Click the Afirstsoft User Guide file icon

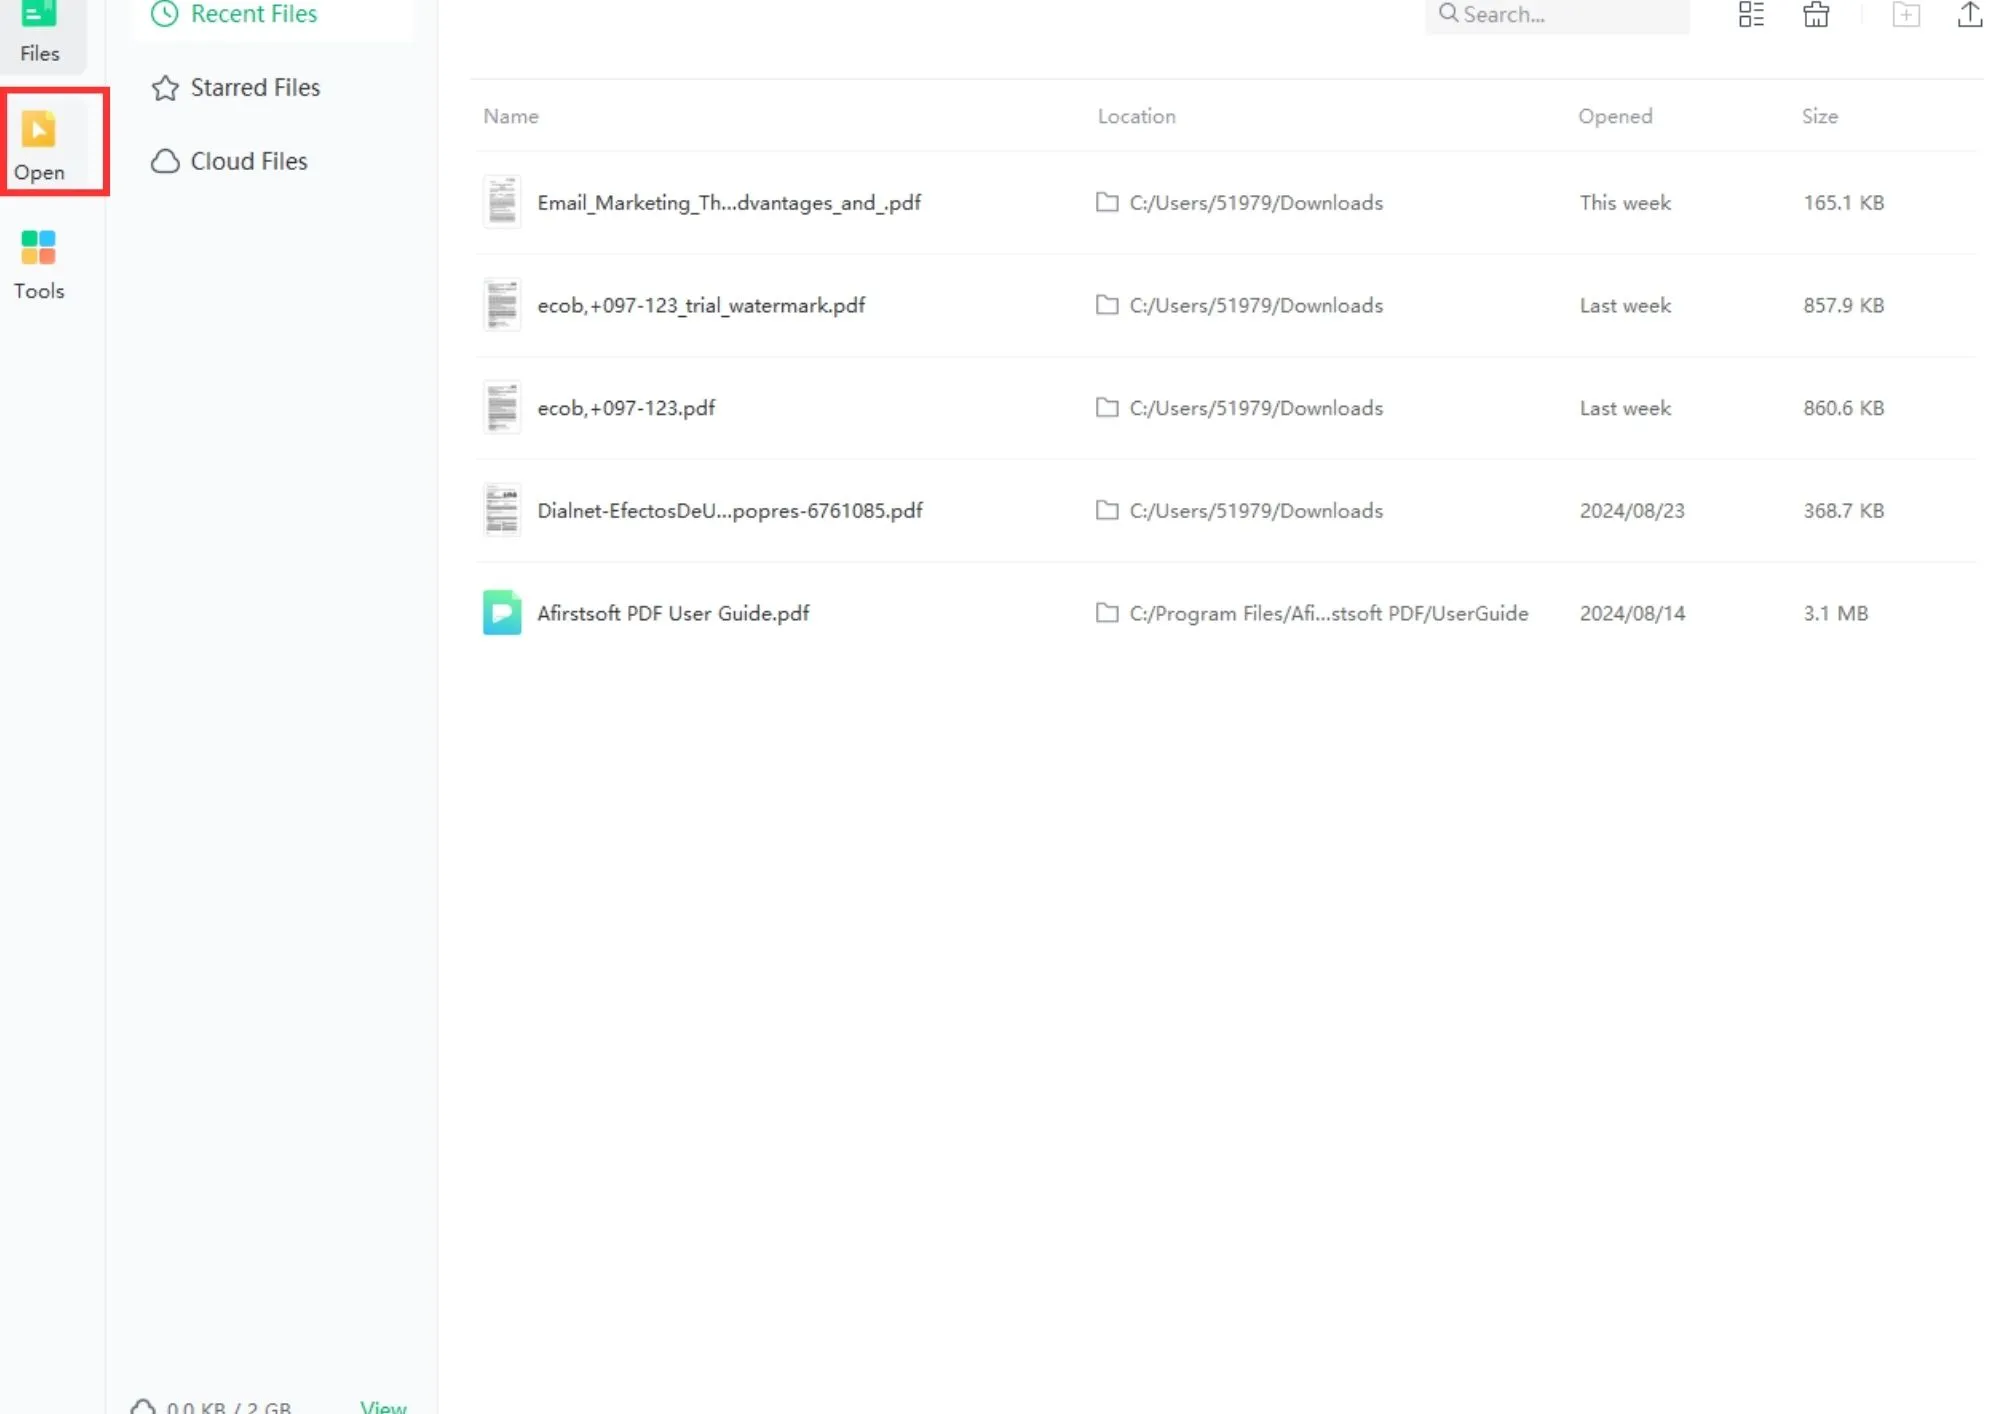pyautogui.click(x=502, y=613)
